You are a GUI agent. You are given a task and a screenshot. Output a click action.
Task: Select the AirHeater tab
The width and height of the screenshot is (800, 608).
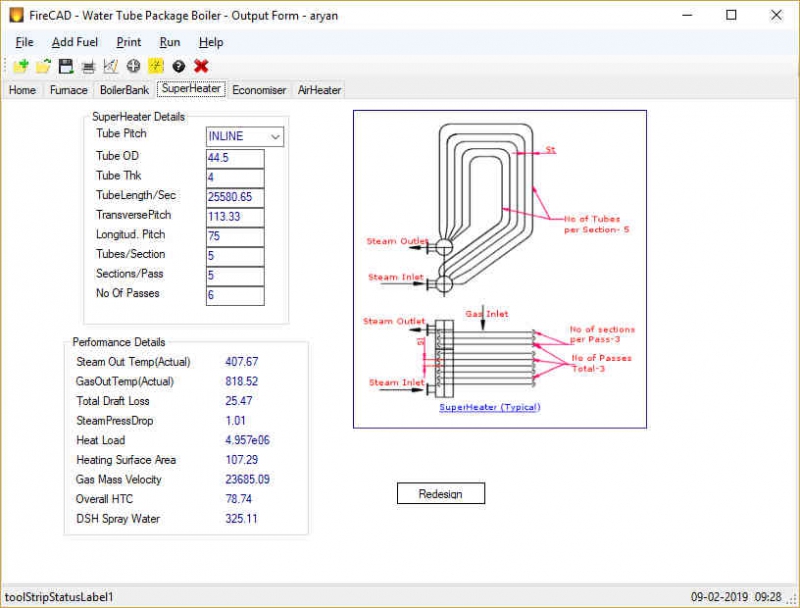click(319, 89)
